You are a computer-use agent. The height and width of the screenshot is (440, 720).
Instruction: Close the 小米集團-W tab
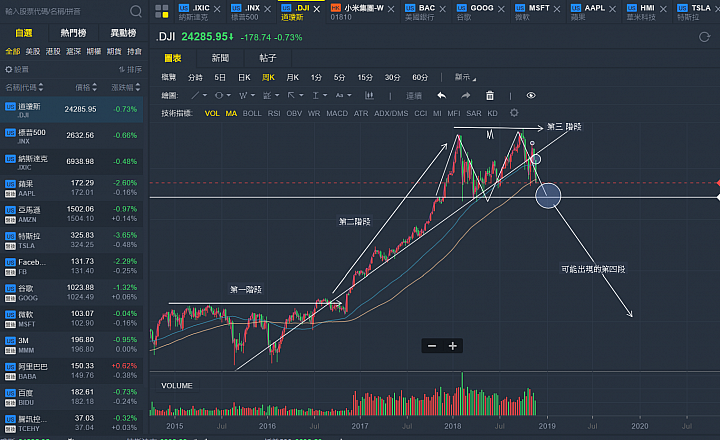click(391, 9)
